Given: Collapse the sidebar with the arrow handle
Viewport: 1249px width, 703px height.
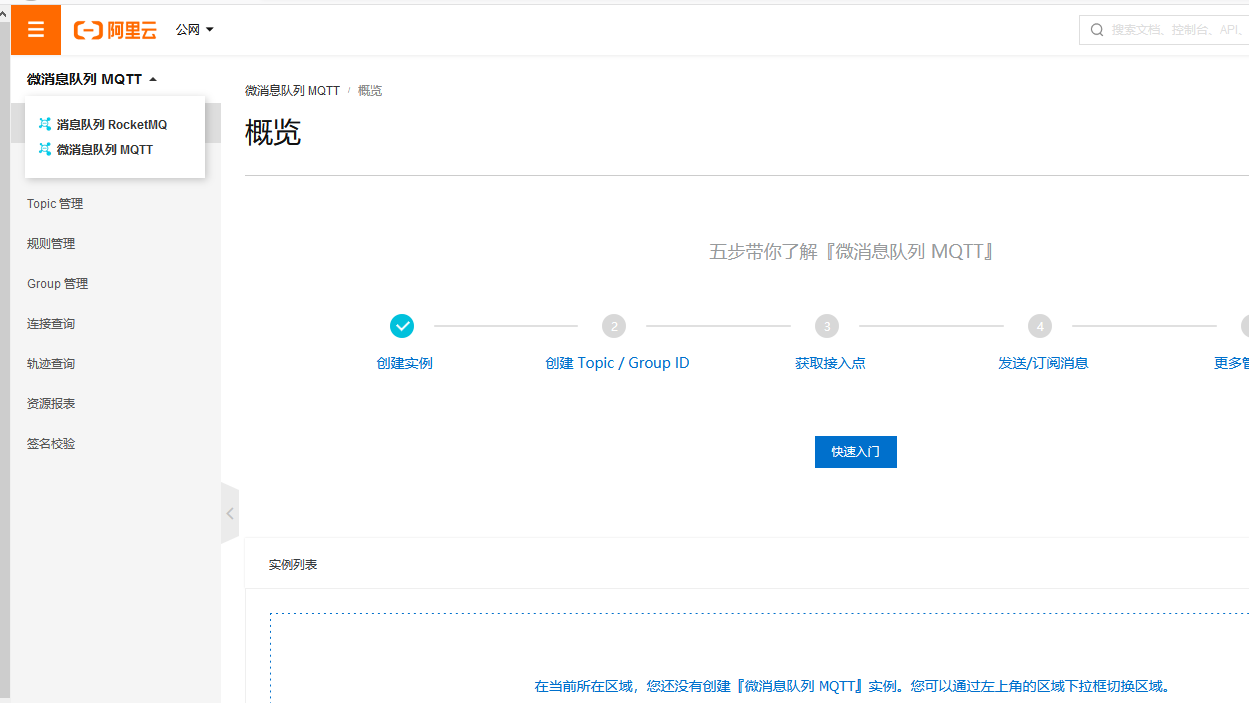Looking at the screenshot, I should click(x=230, y=514).
